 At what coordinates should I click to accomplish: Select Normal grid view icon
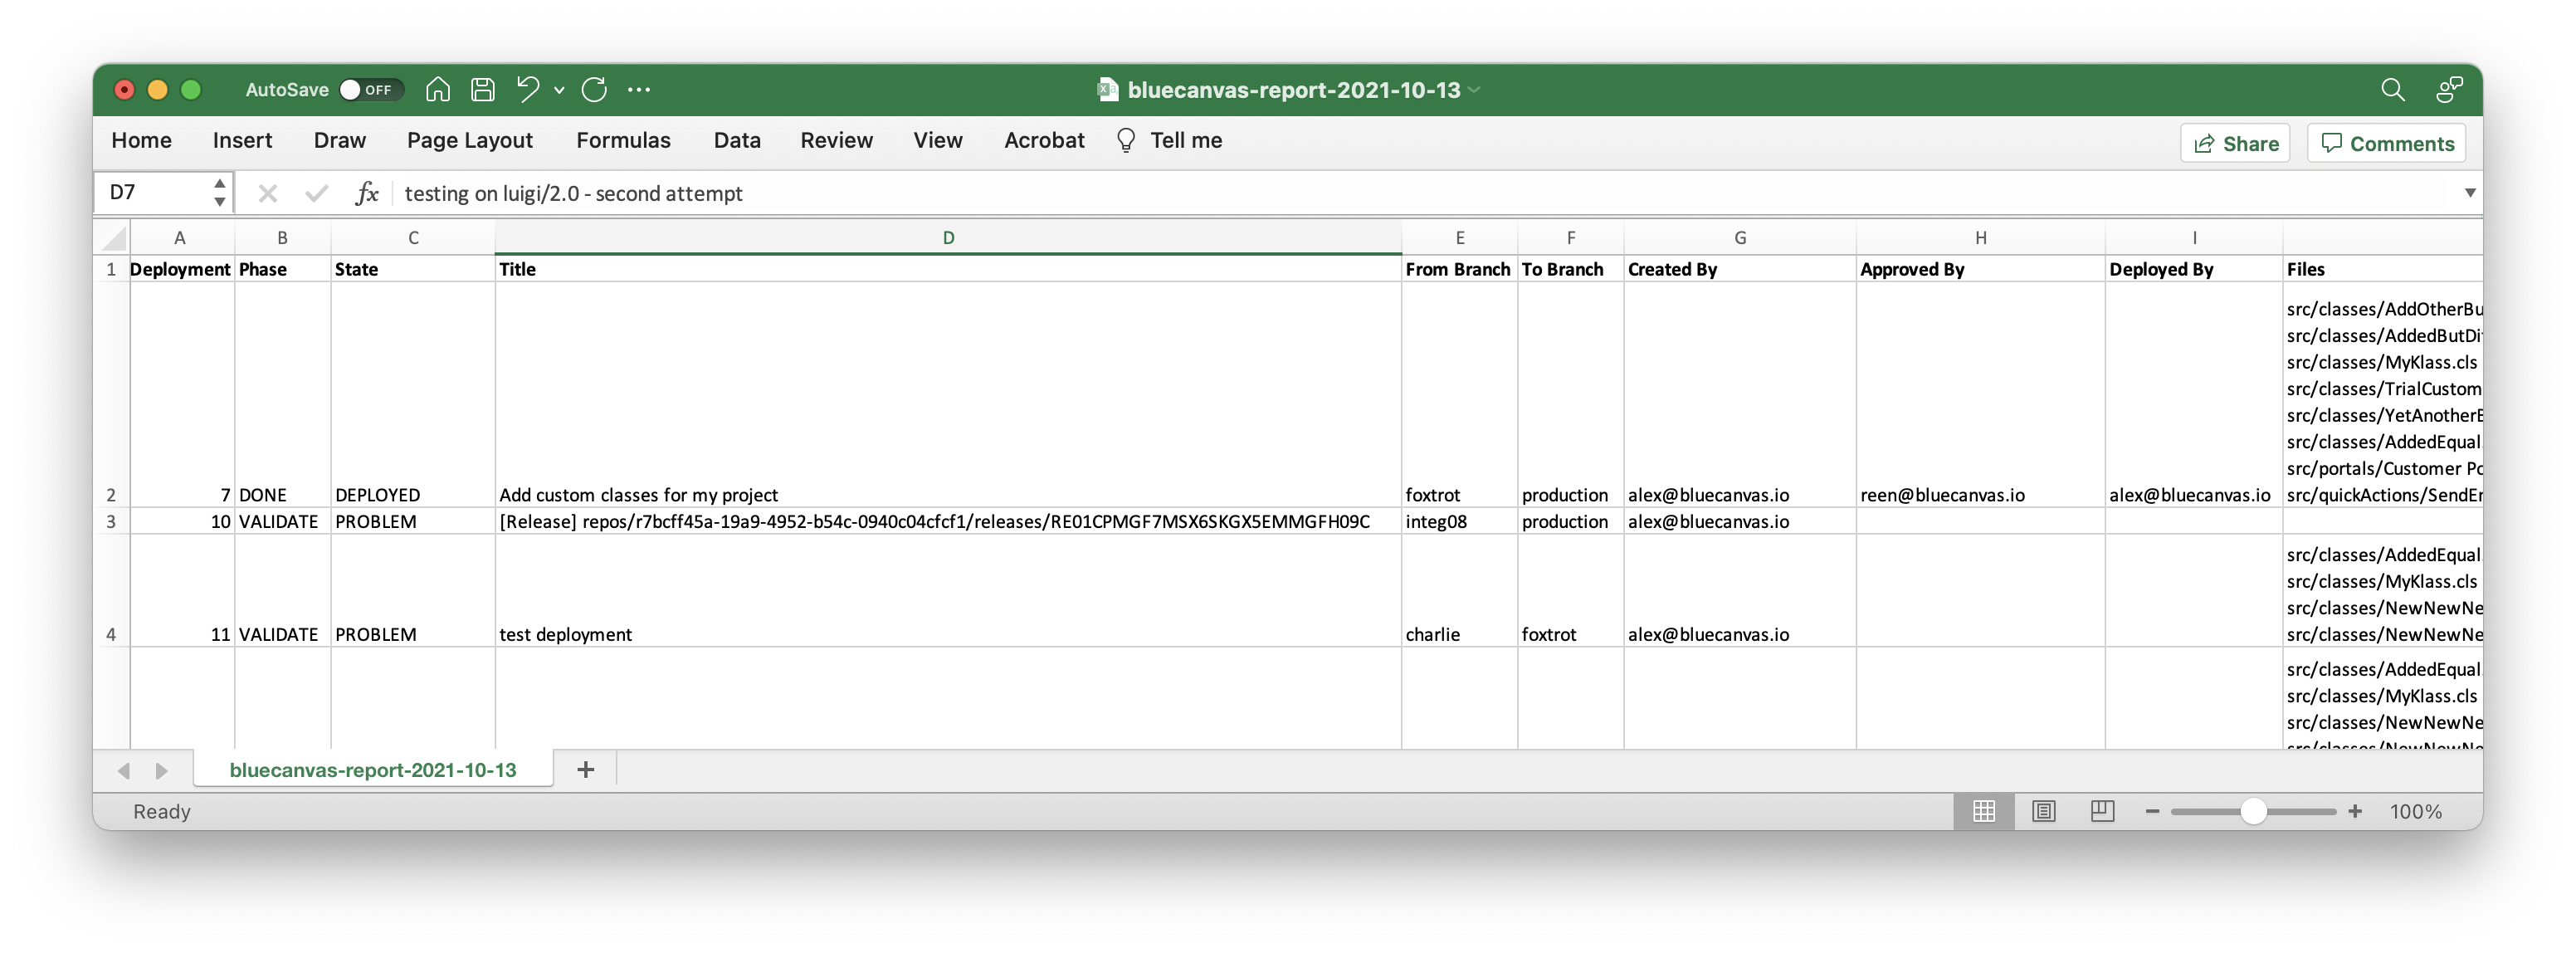tap(1984, 811)
